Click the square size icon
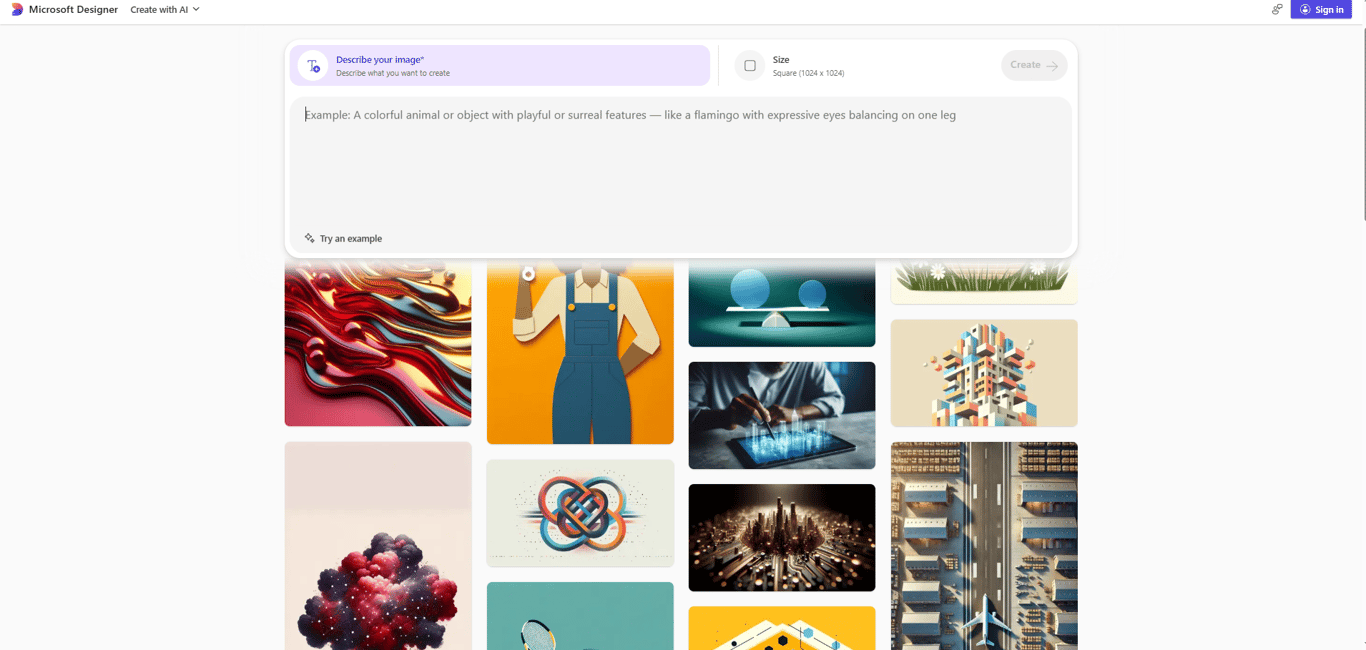Screen dimensions: 1366x650 [x=750, y=66]
